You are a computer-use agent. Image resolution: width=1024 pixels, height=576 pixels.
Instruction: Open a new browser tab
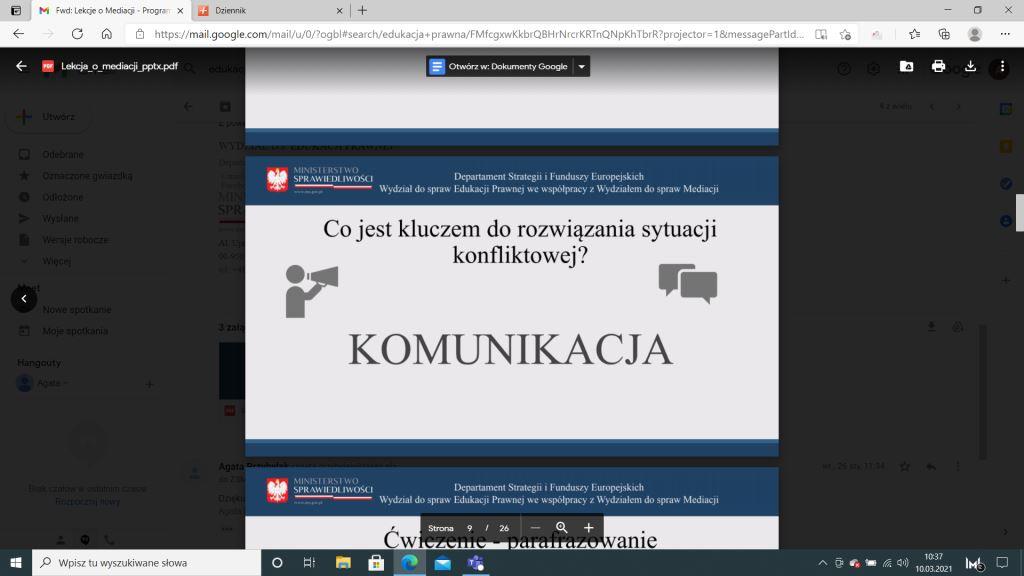pyautogui.click(x=362, y=10)
